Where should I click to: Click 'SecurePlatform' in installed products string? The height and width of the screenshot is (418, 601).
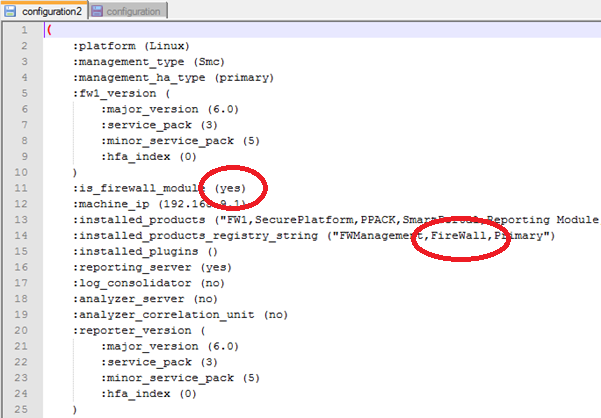304,220
